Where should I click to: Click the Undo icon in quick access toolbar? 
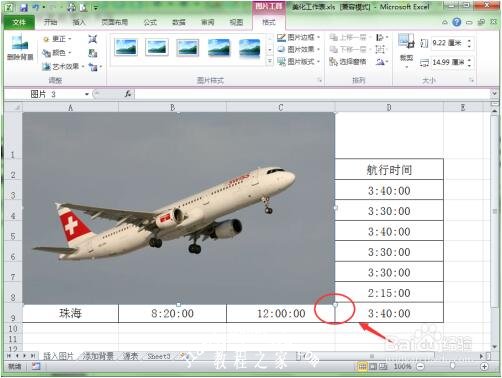pos(35,7)
